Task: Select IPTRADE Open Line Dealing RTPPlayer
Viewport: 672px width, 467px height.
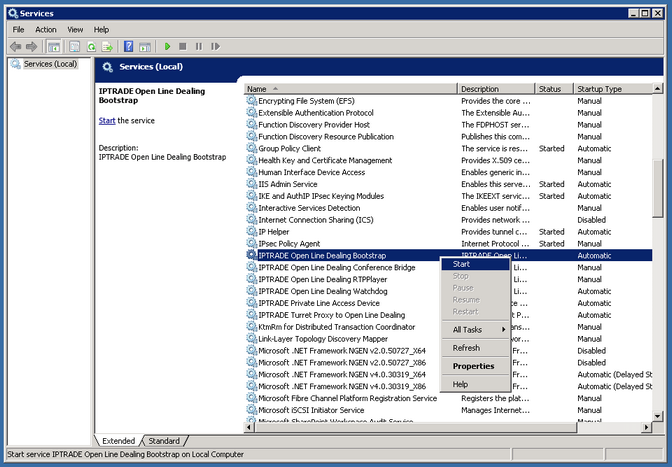Action: (x=323, y=279)
